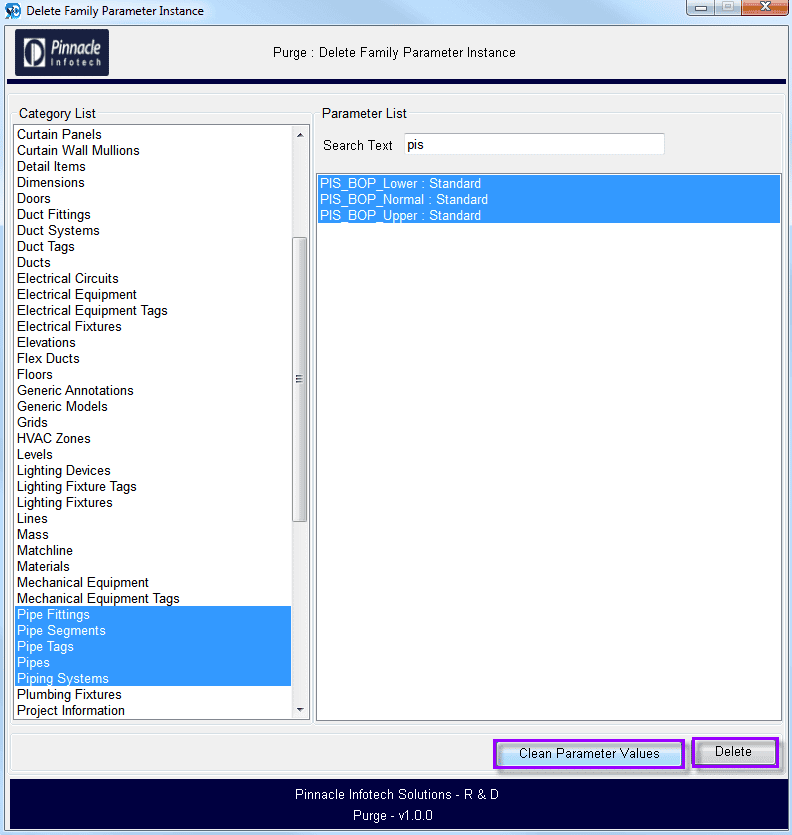The height and width of the screenshot is (835, 792).
Task: Choose Lighting Devices category
Action: point(153,470)
